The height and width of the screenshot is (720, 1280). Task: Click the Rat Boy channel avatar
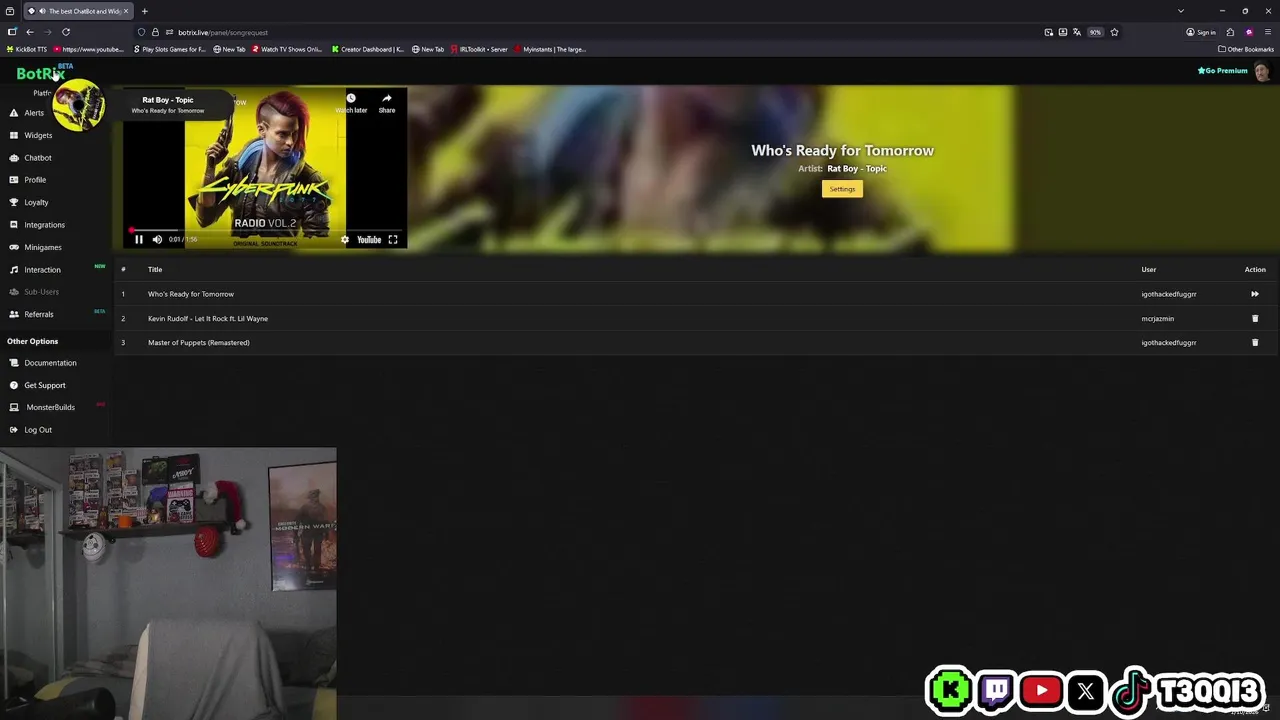pos(79,104)
